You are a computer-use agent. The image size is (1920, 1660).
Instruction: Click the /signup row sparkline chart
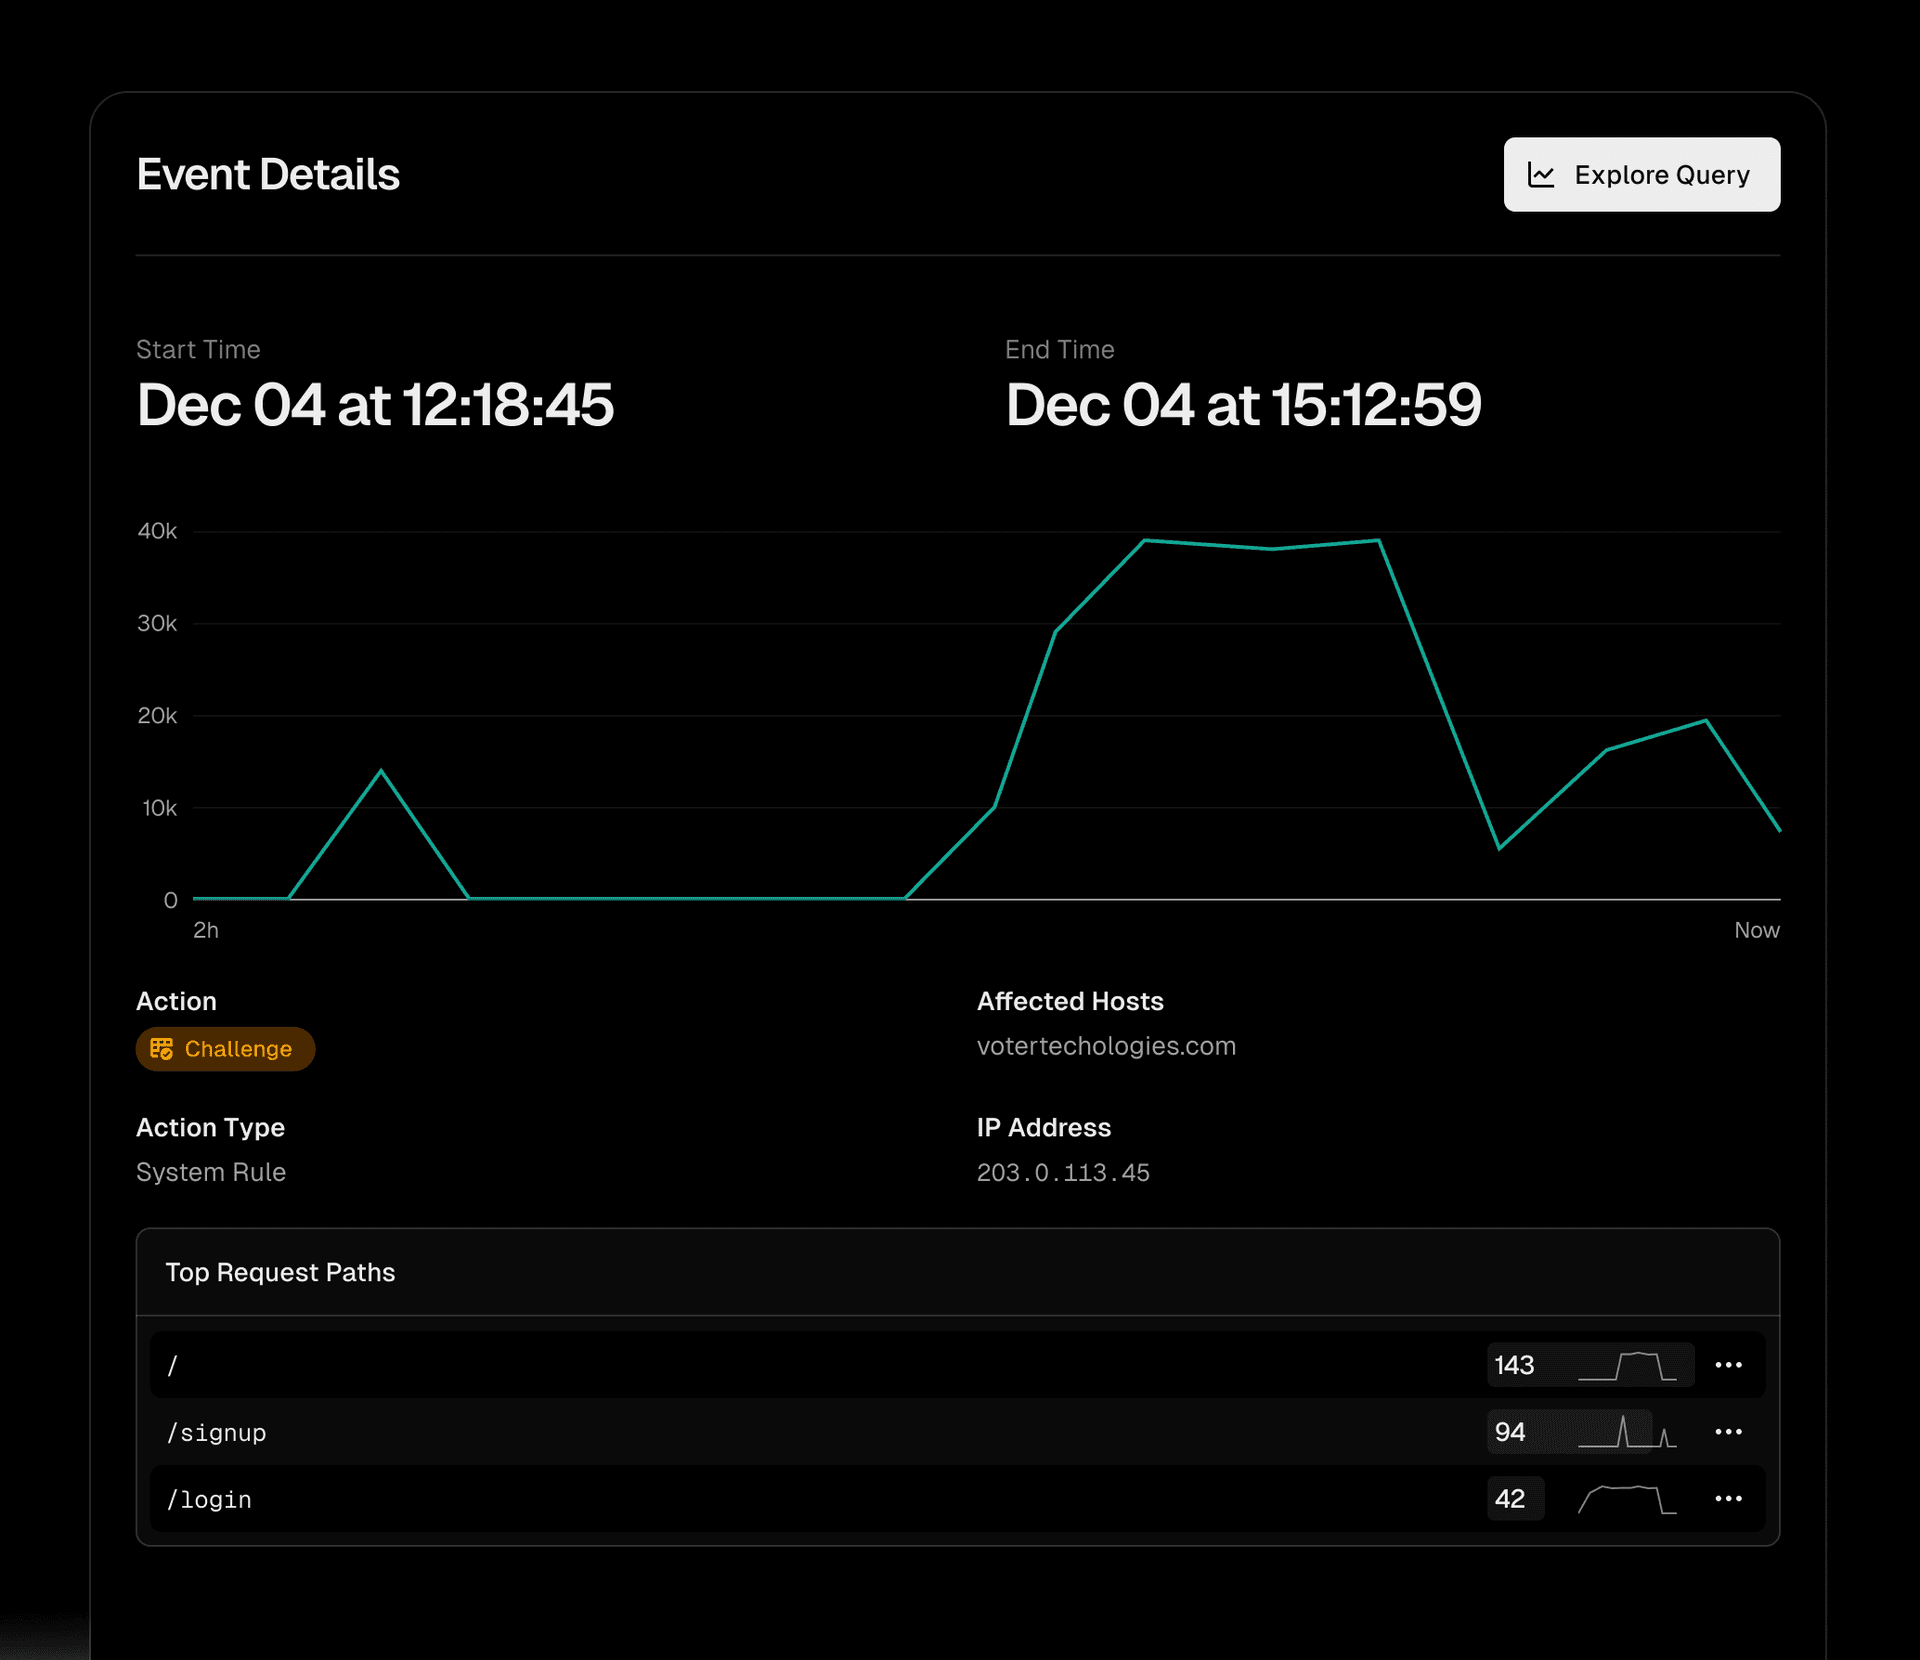[x=1627, y=1432]
